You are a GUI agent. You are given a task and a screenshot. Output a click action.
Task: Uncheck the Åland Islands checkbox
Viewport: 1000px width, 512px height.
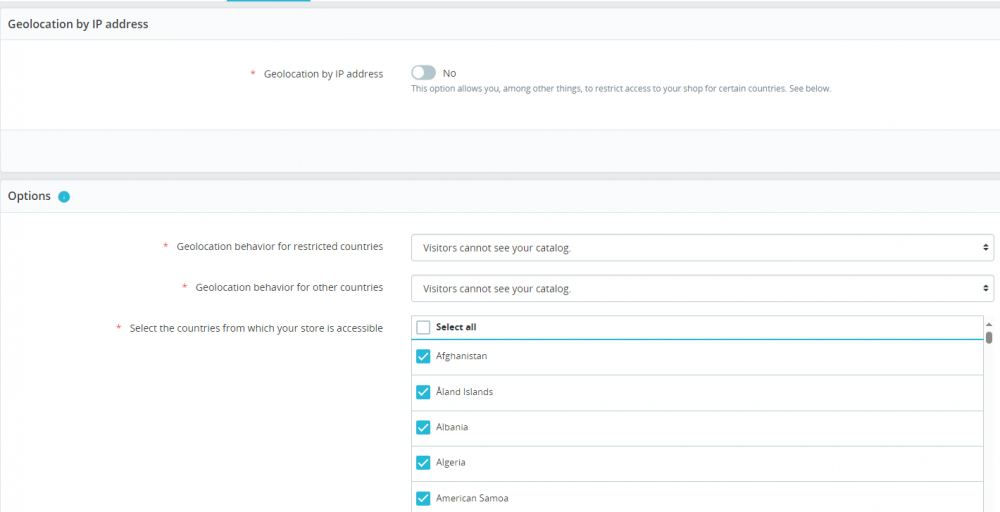[423, 391]
